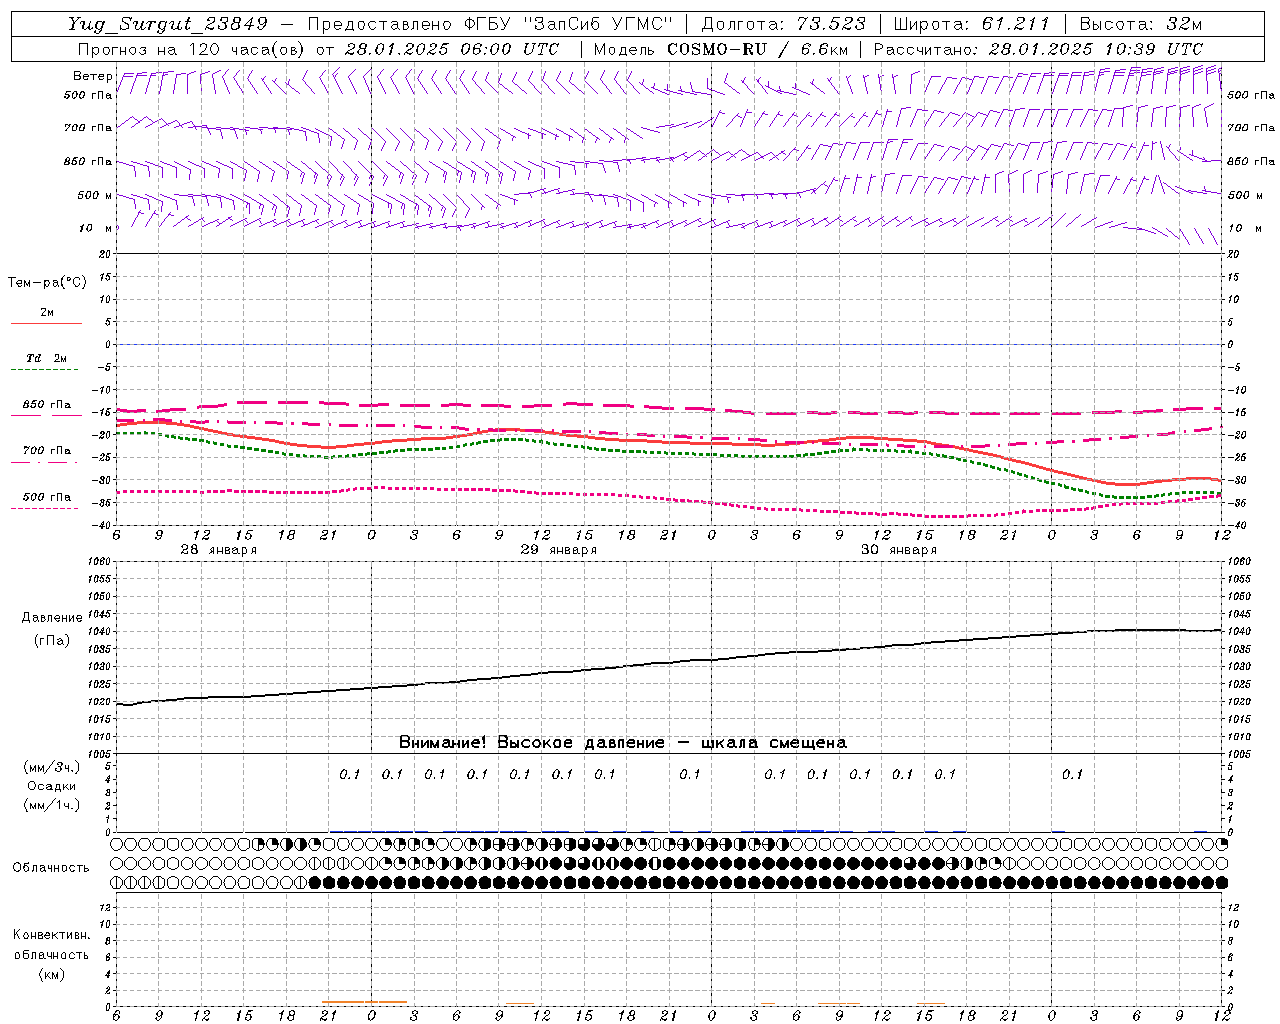
Task: Click the "(гПа)" pressure units label
Action: tap(52, 640)
